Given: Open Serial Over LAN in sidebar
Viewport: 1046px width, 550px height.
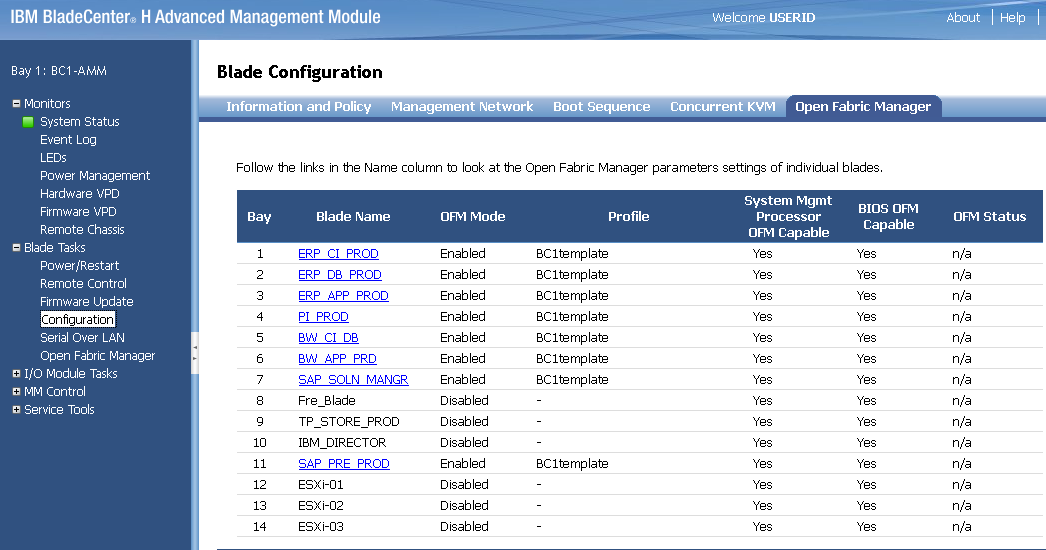Looking at the screenshot, I should pos(82,338).
